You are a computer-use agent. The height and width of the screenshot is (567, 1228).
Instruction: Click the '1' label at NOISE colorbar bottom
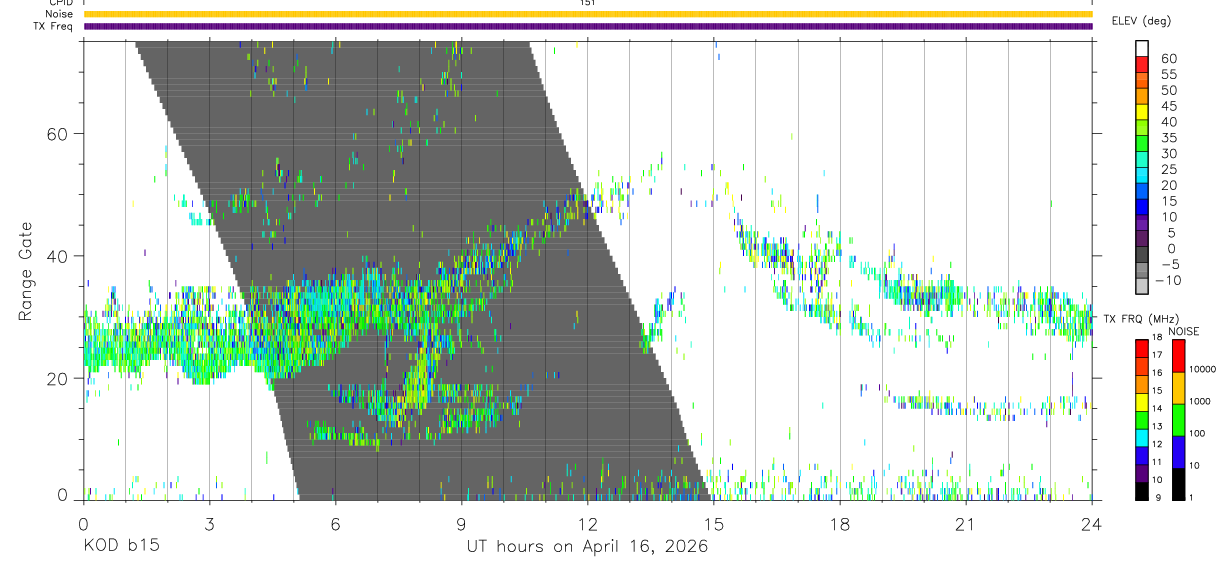point(1193,497)
